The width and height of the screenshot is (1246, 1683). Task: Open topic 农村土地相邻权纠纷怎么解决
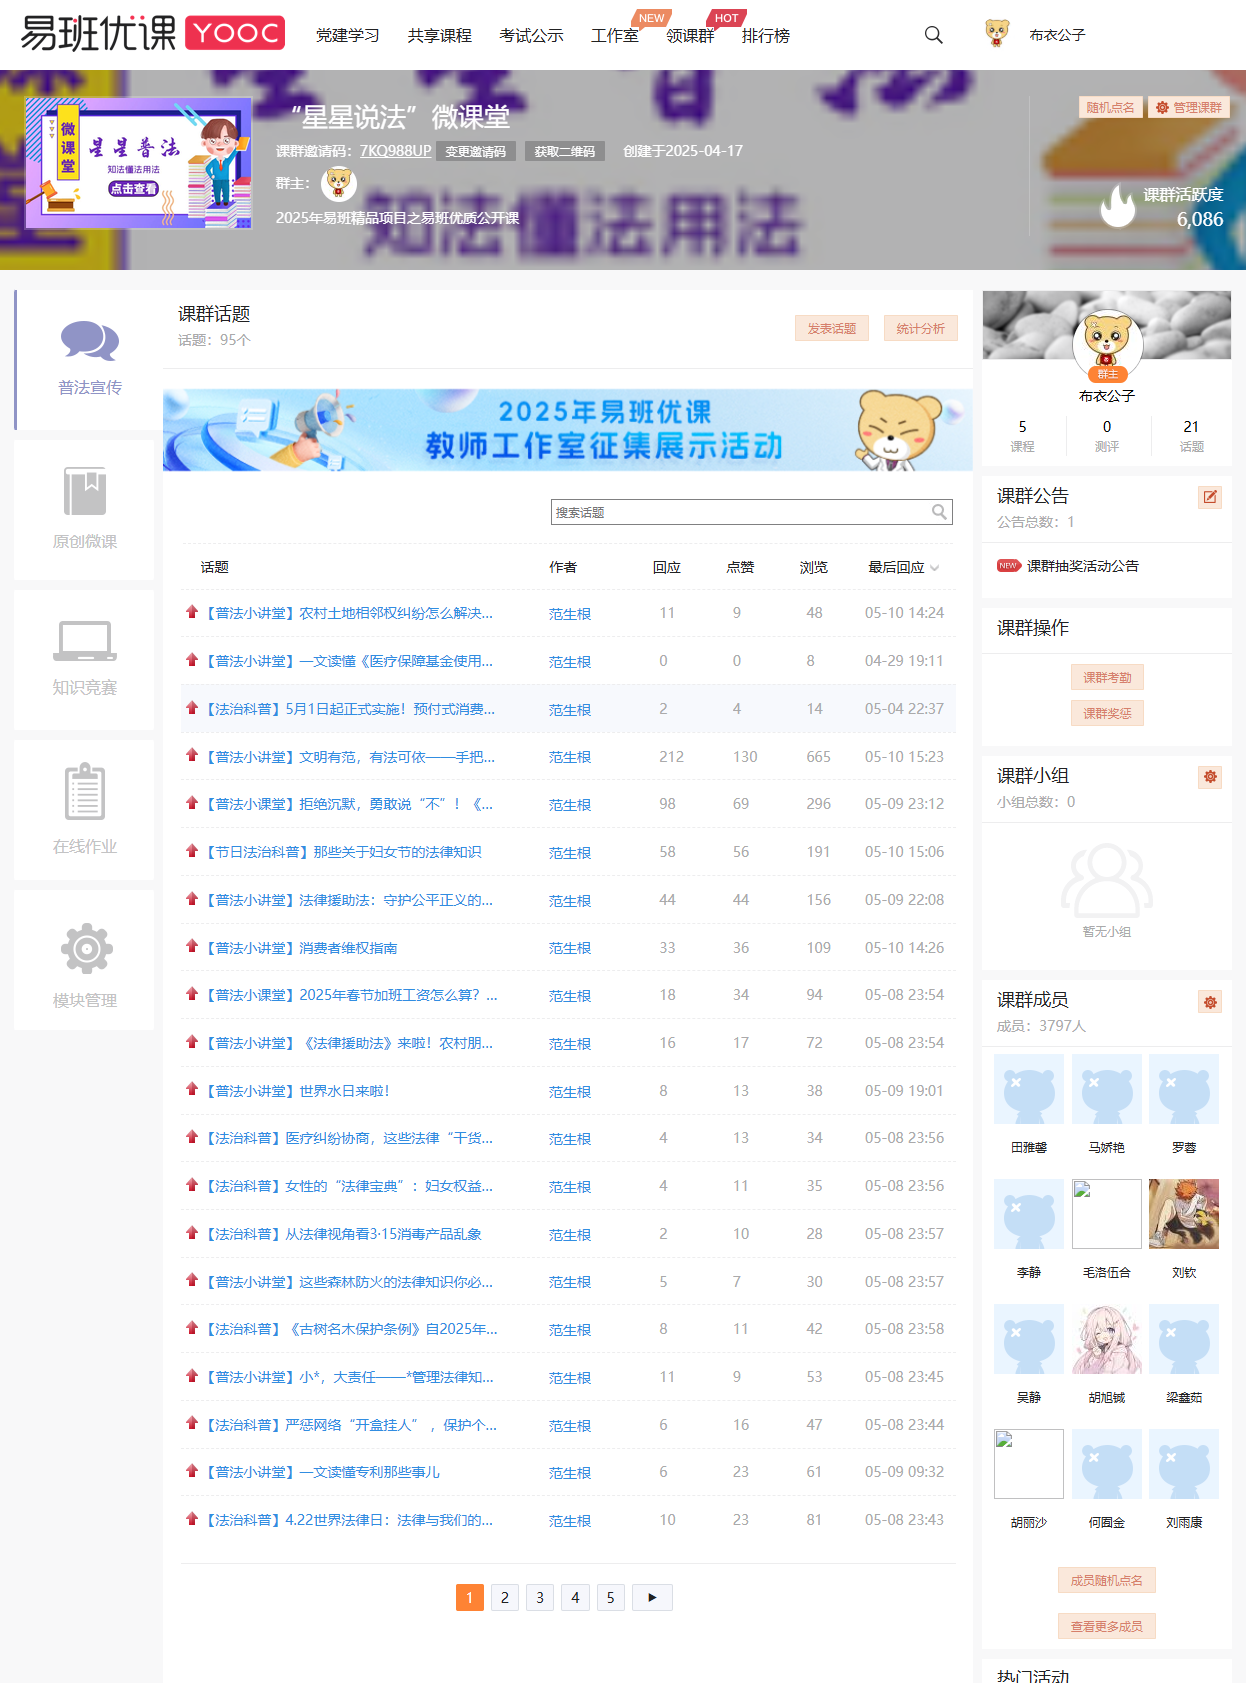tap(349, 613)
